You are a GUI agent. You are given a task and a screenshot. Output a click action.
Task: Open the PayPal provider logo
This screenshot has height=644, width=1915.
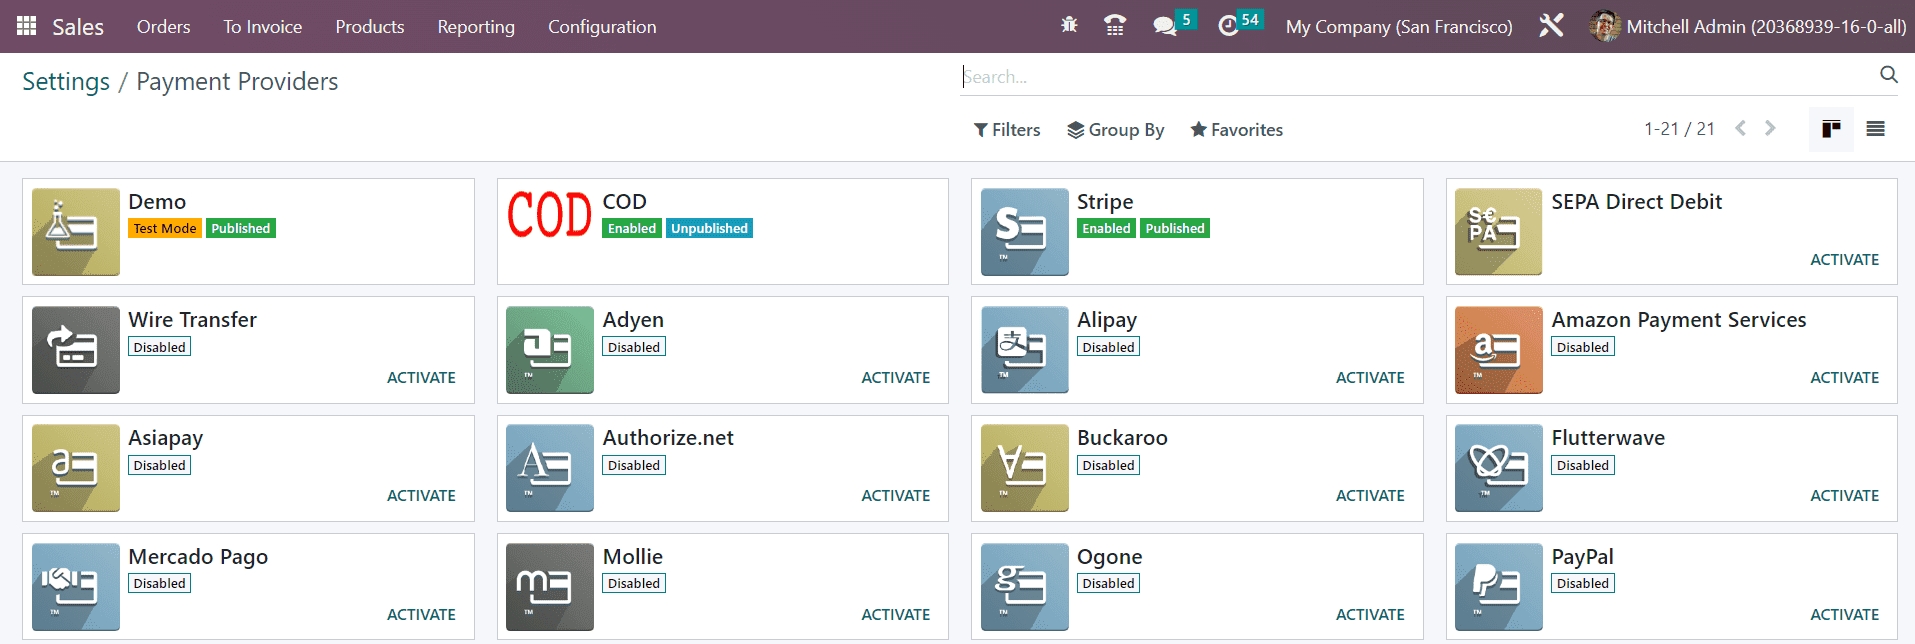pos(1498,587)
